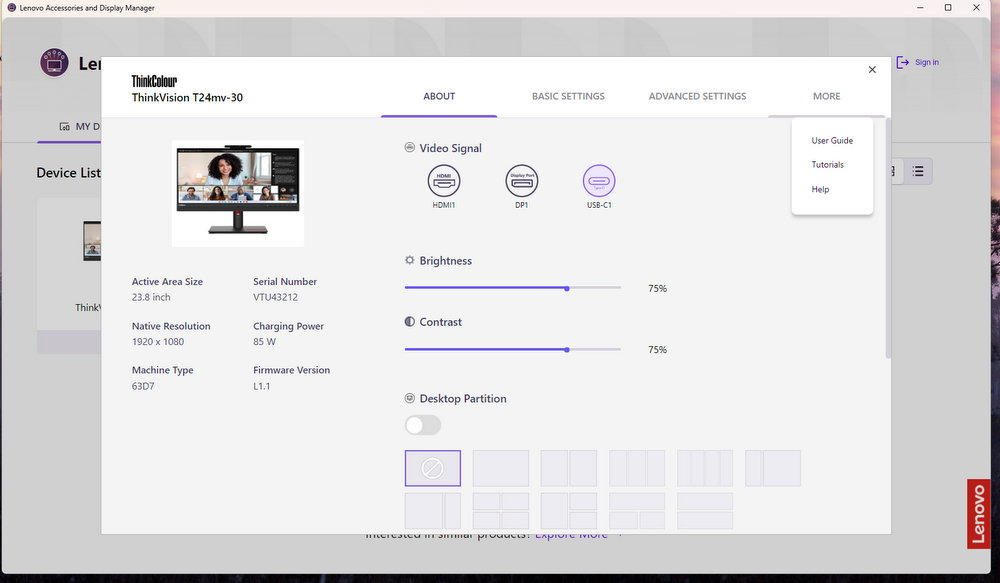Open the MORE dropdown menu

826,96
